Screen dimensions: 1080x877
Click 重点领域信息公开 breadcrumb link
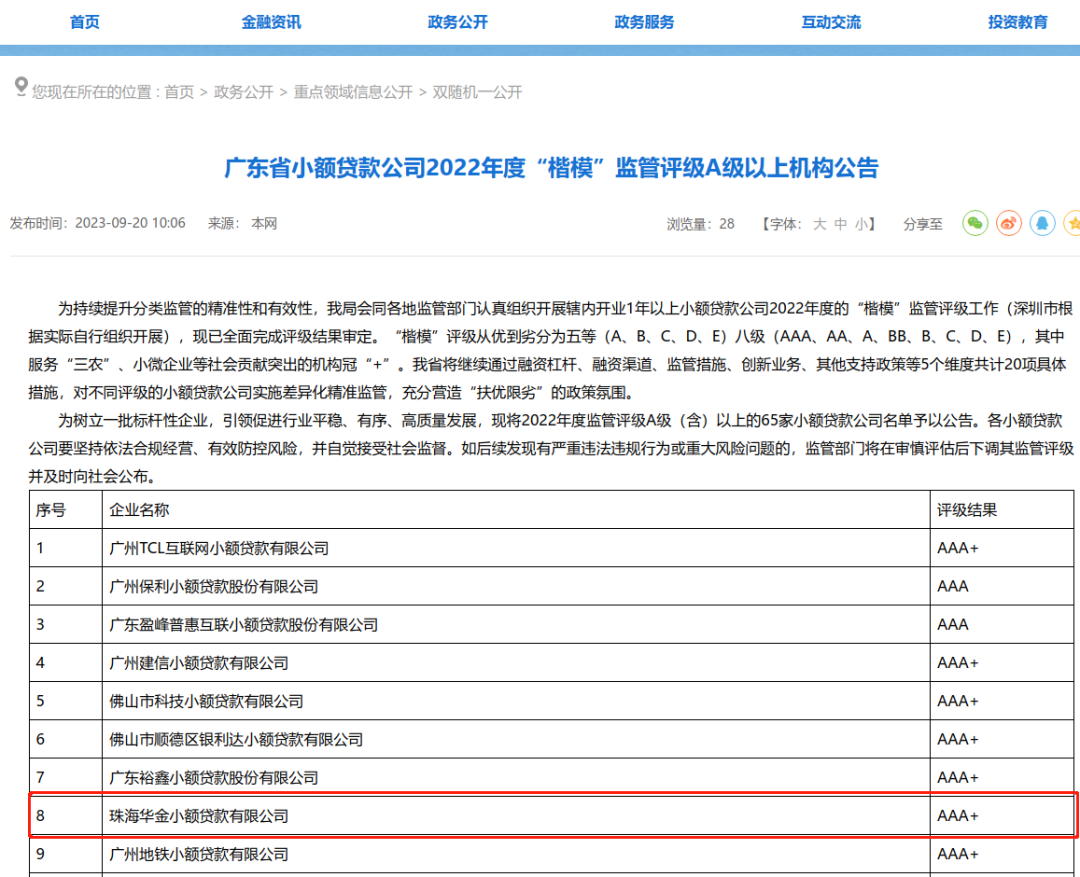coord(353,92)
